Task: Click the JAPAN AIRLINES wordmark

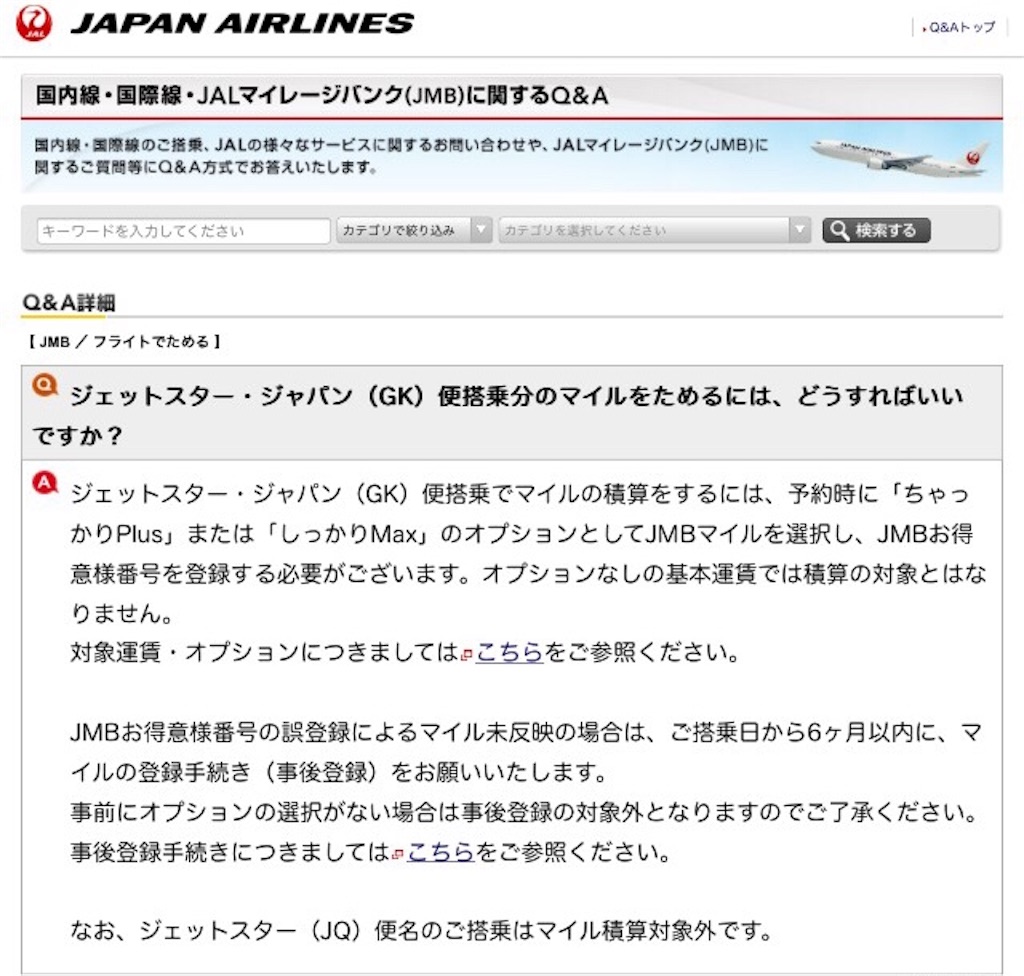Action: 242,24
